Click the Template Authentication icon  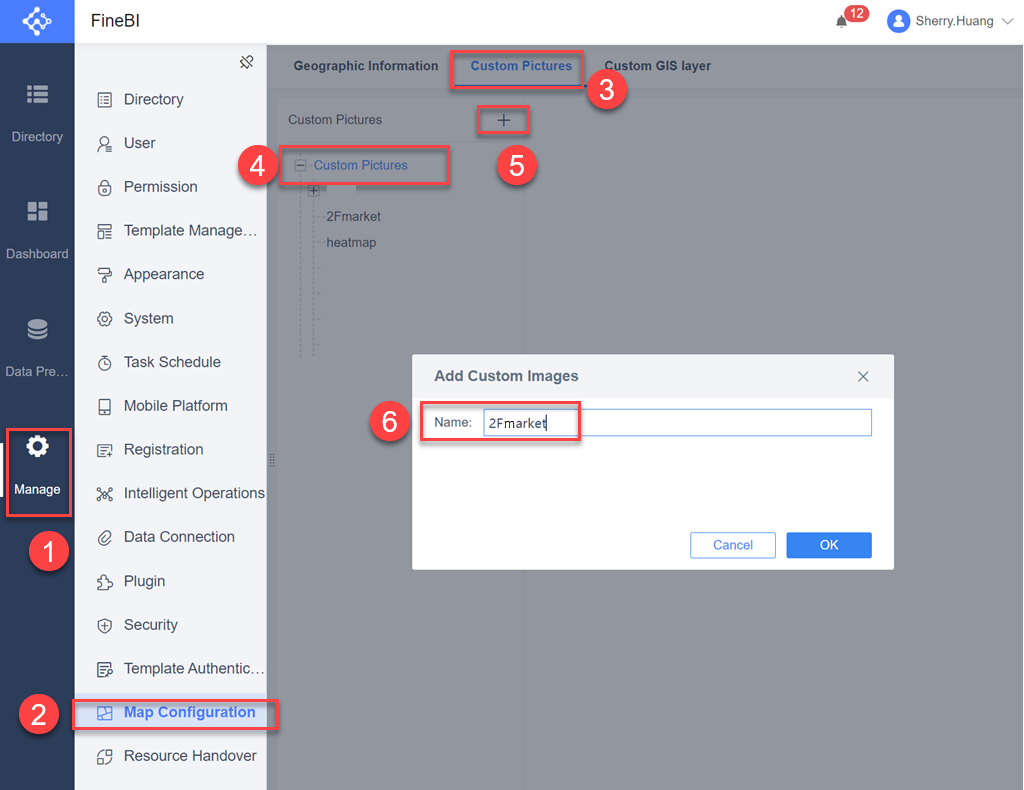[x=104, y=669]
